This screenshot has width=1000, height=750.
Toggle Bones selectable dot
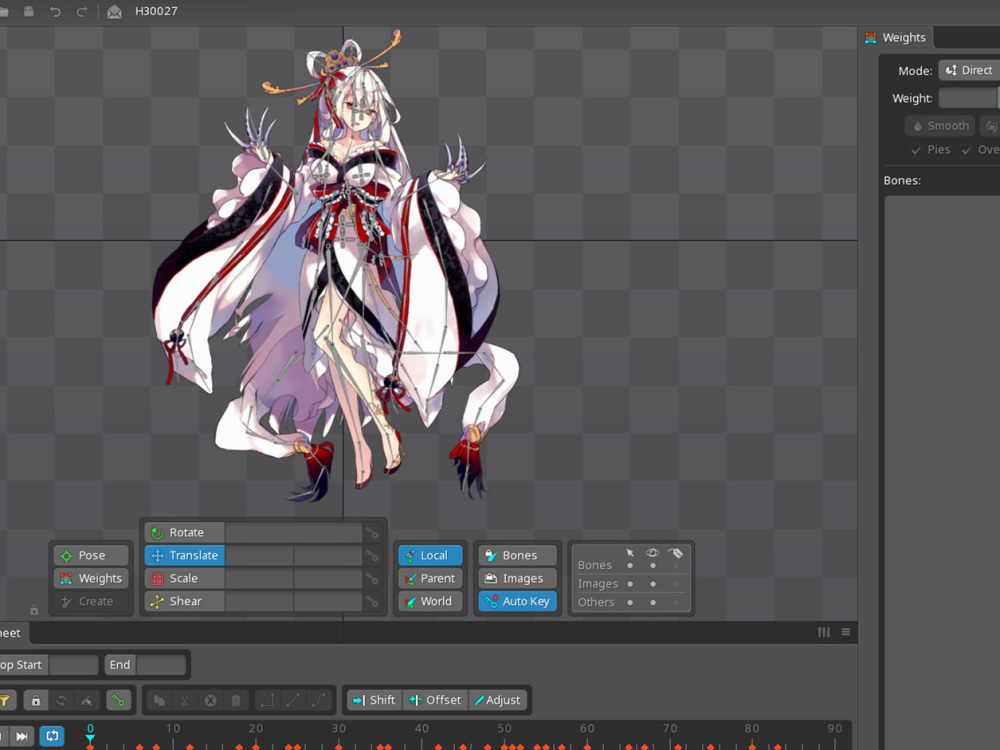[x=630, y=566]
